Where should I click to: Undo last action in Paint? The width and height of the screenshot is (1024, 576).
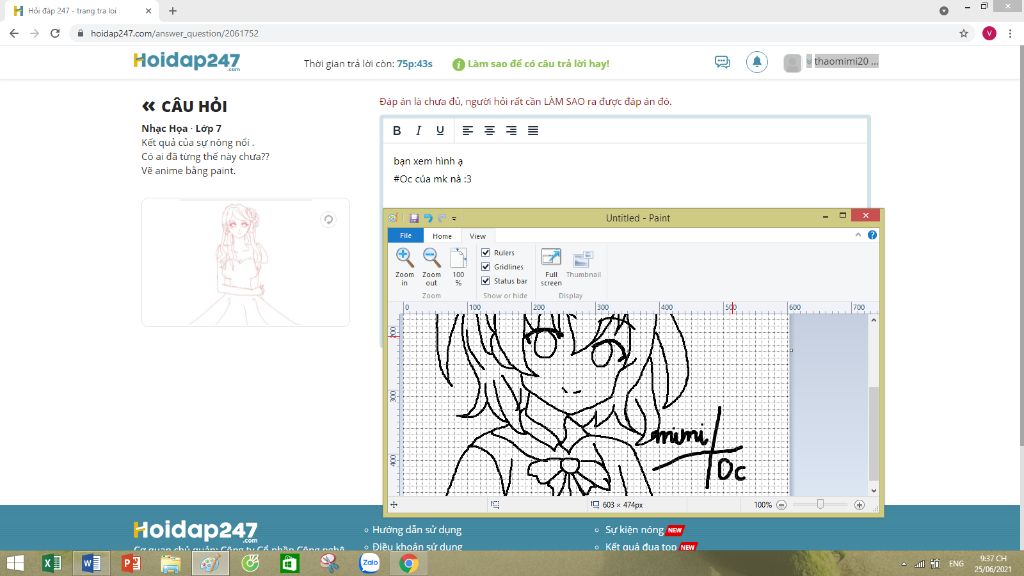coord(428,218)
